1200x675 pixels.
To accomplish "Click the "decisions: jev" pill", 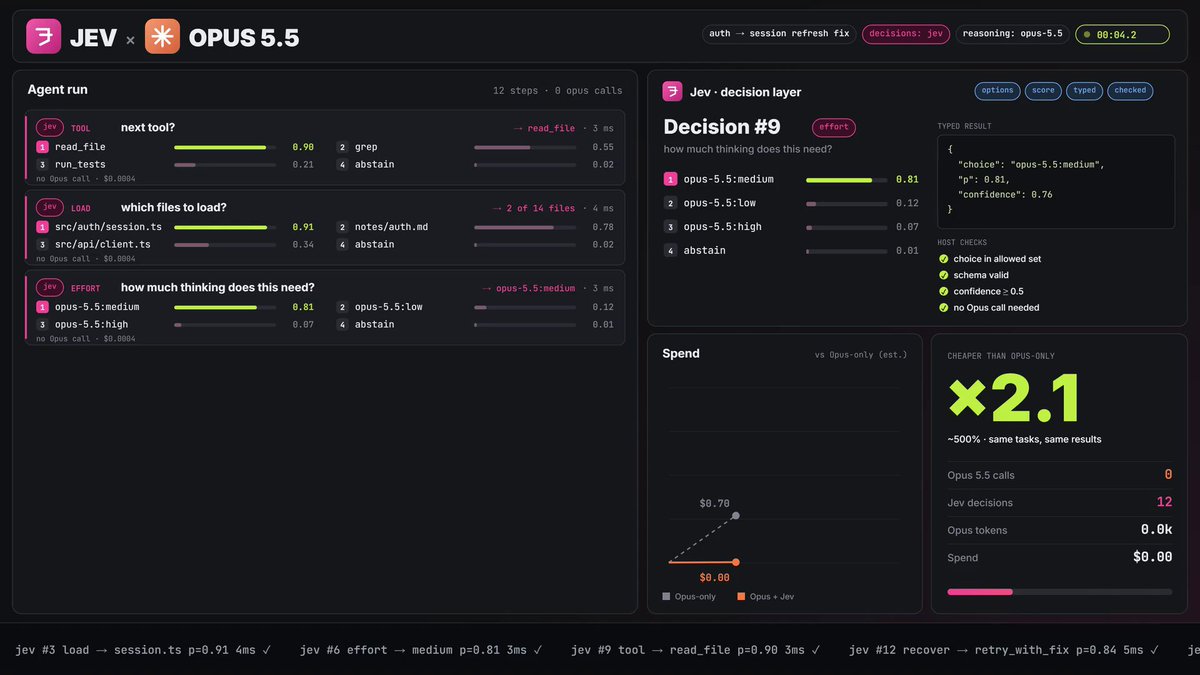I will [x=906, y=34].
